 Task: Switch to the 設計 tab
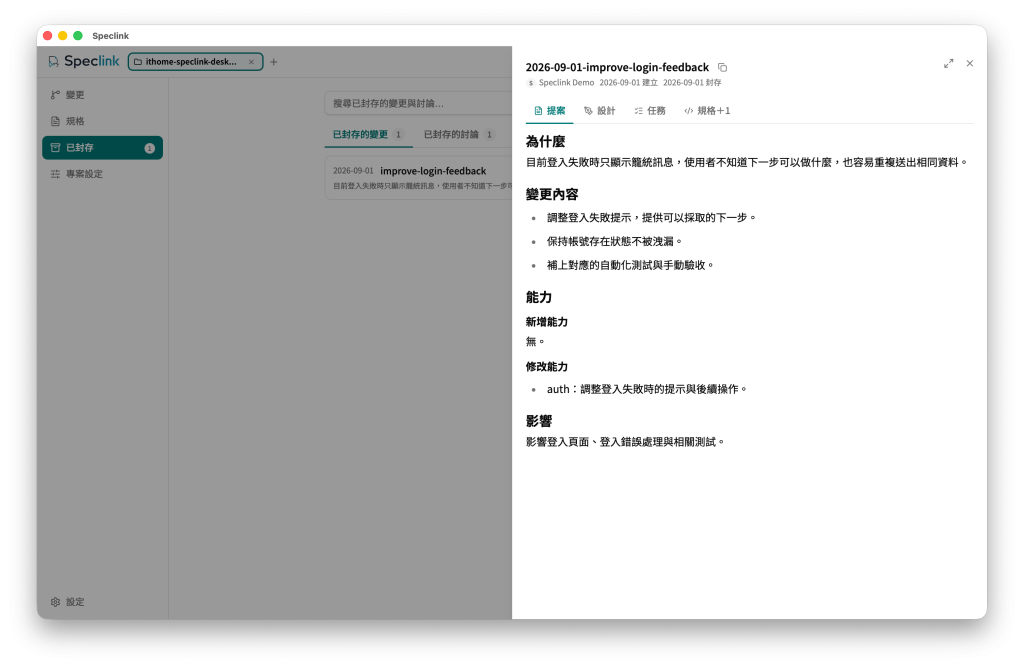click(600, 111)
